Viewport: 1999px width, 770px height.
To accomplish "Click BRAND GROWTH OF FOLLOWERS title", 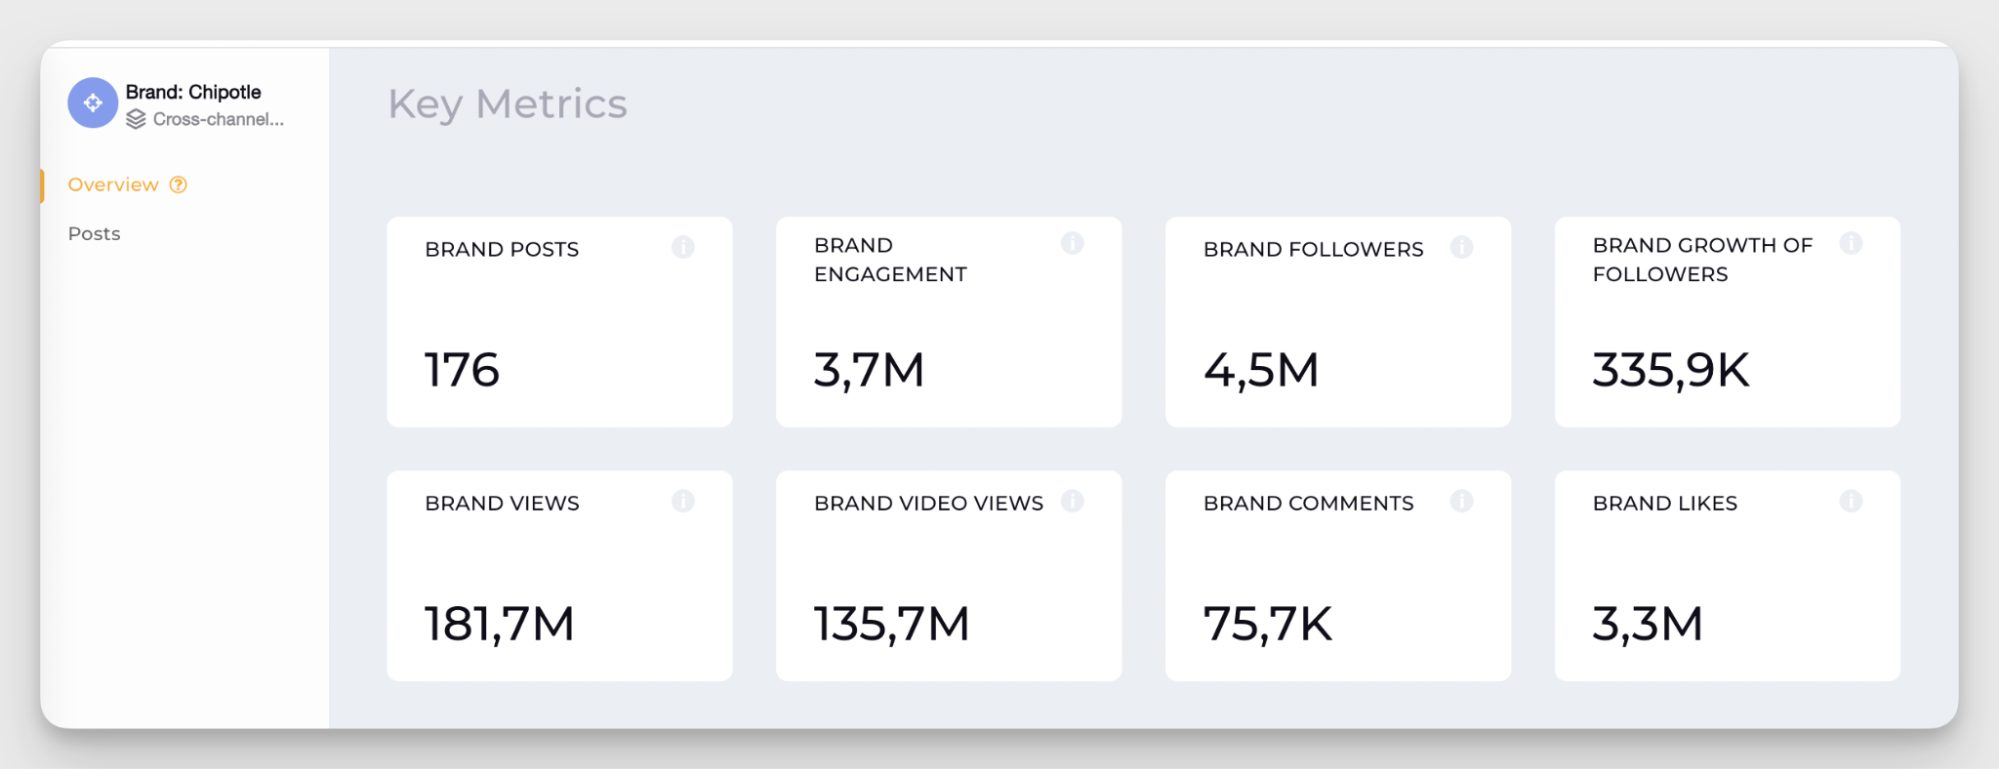I will click(x=1702, y=260).
